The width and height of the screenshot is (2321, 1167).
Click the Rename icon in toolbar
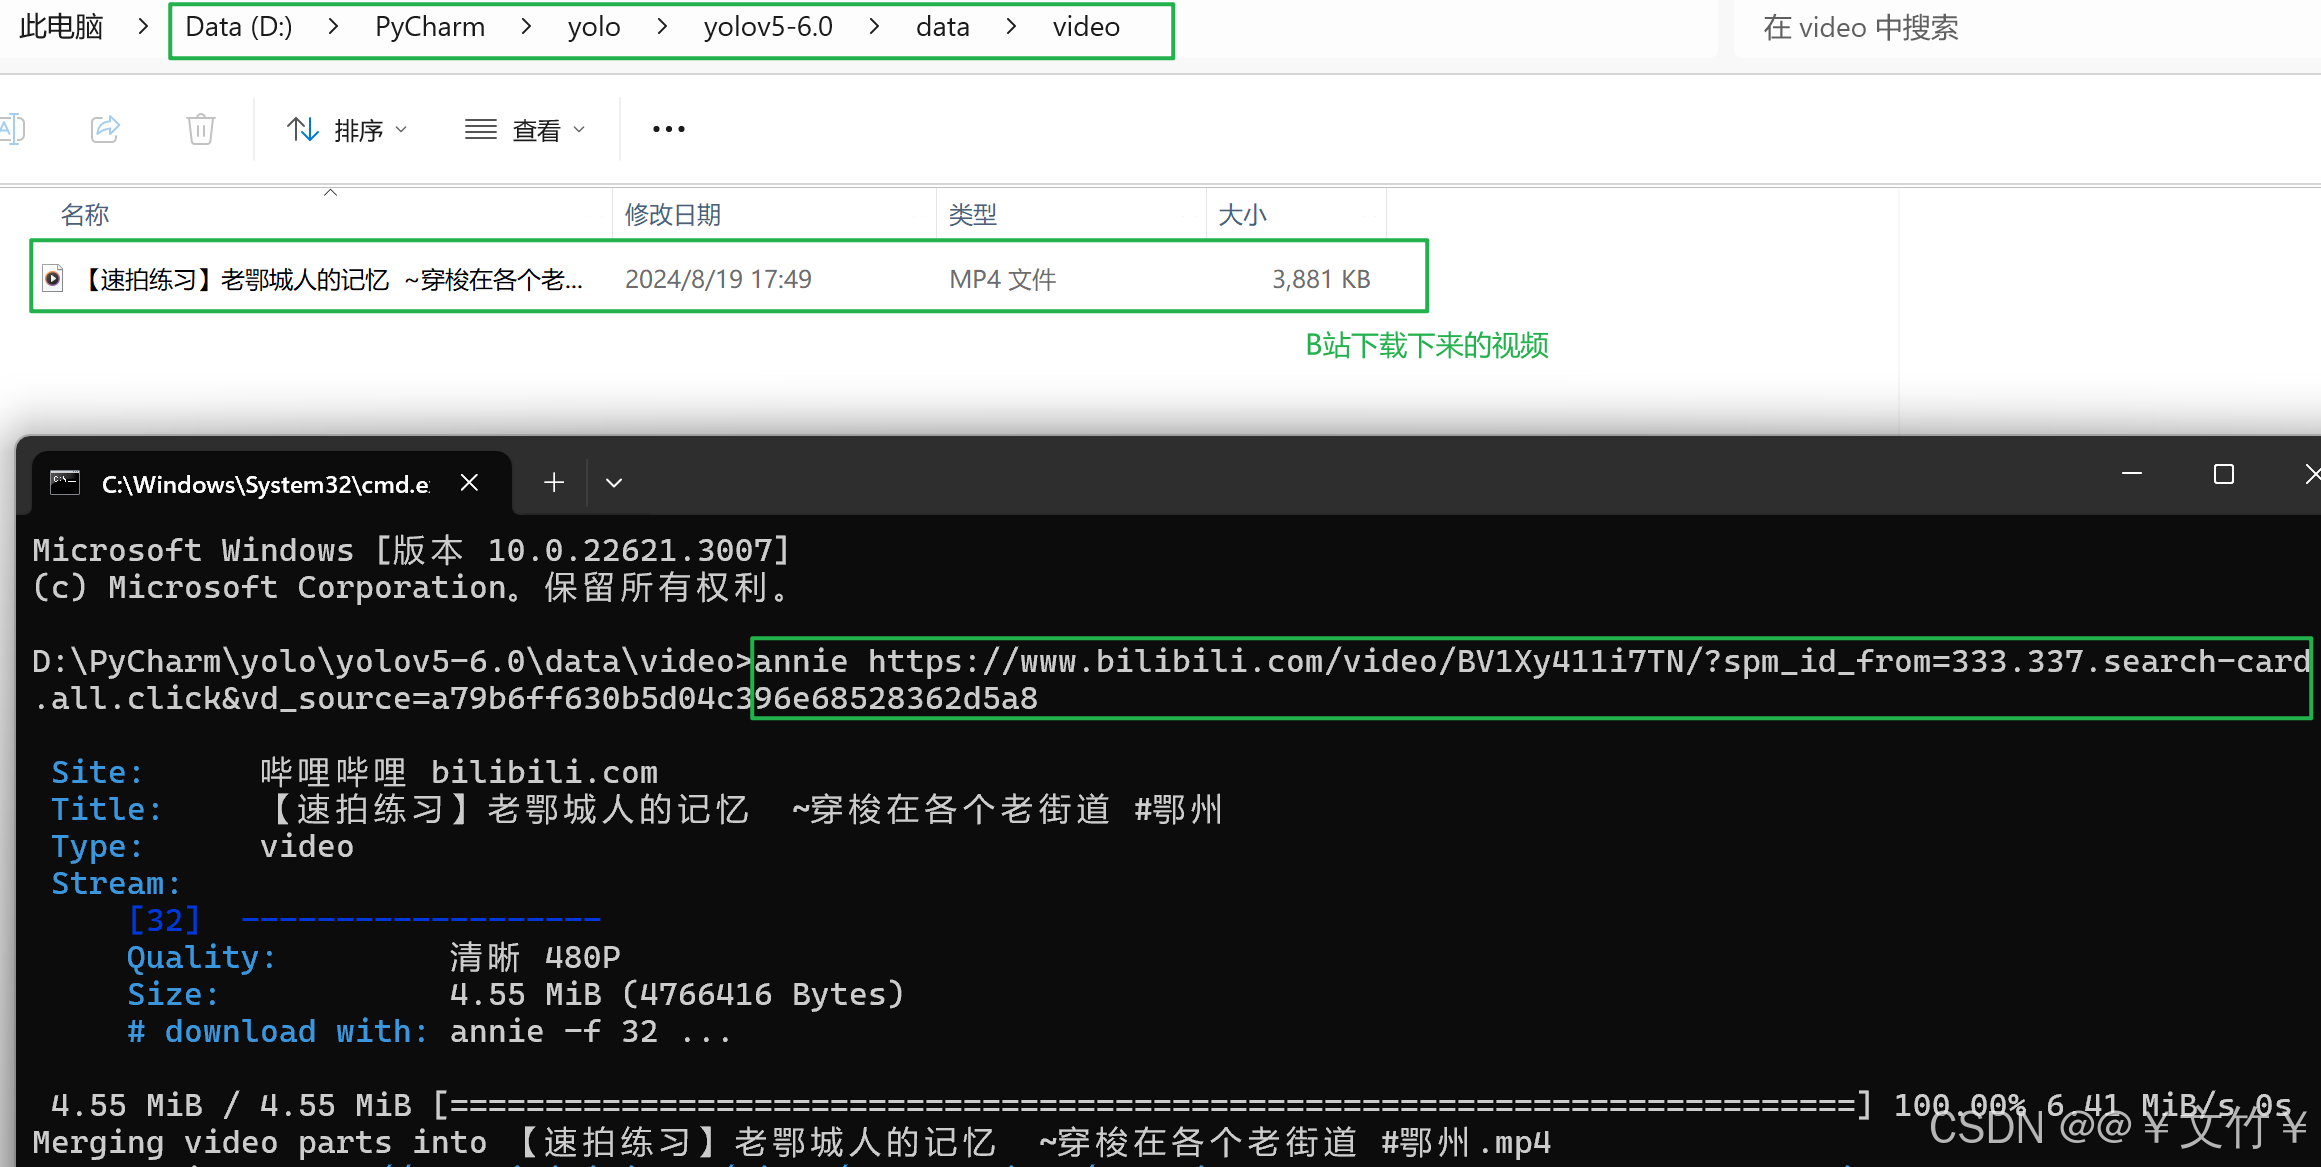click(x=12, y=129)
